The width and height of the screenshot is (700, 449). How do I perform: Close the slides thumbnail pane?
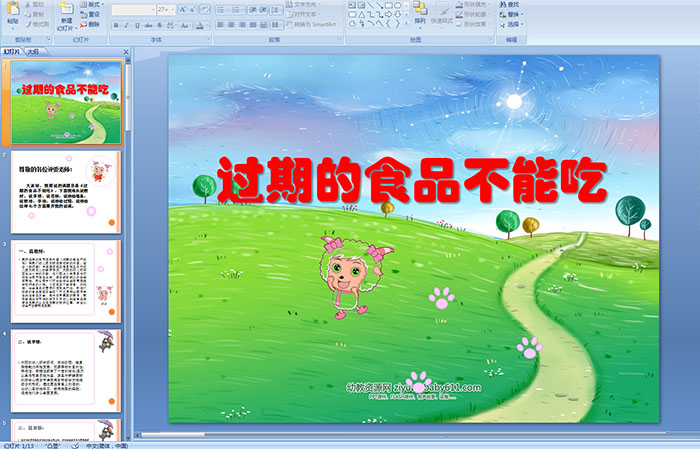[x=126, y=52]
